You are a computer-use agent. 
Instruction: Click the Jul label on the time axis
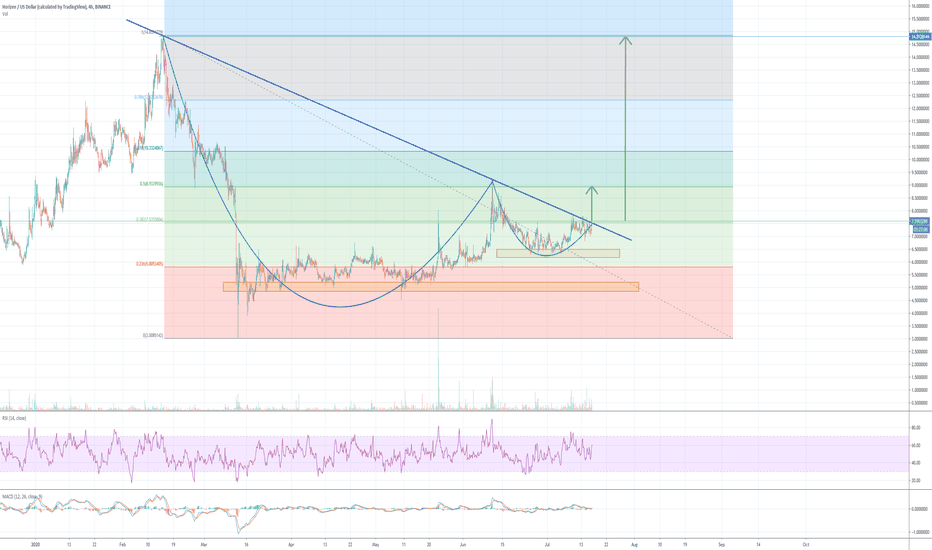coord(547,544)
